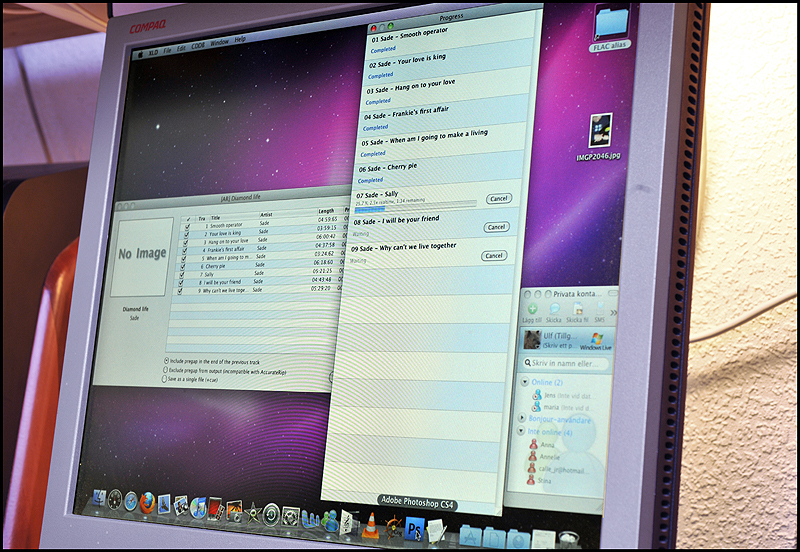Select offline contact Stina

(540, 480)
